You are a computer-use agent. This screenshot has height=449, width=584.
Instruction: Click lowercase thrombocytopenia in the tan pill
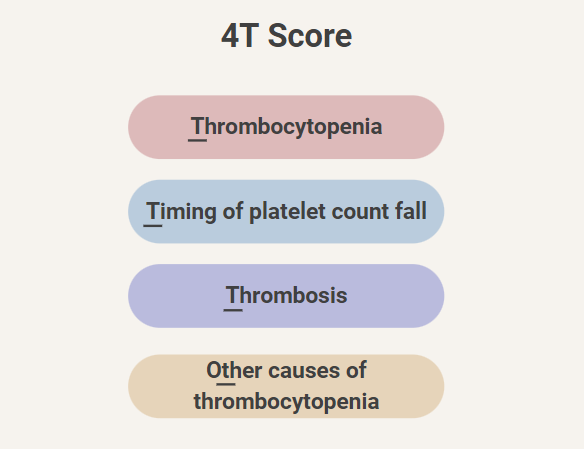[x=286, y=402]
